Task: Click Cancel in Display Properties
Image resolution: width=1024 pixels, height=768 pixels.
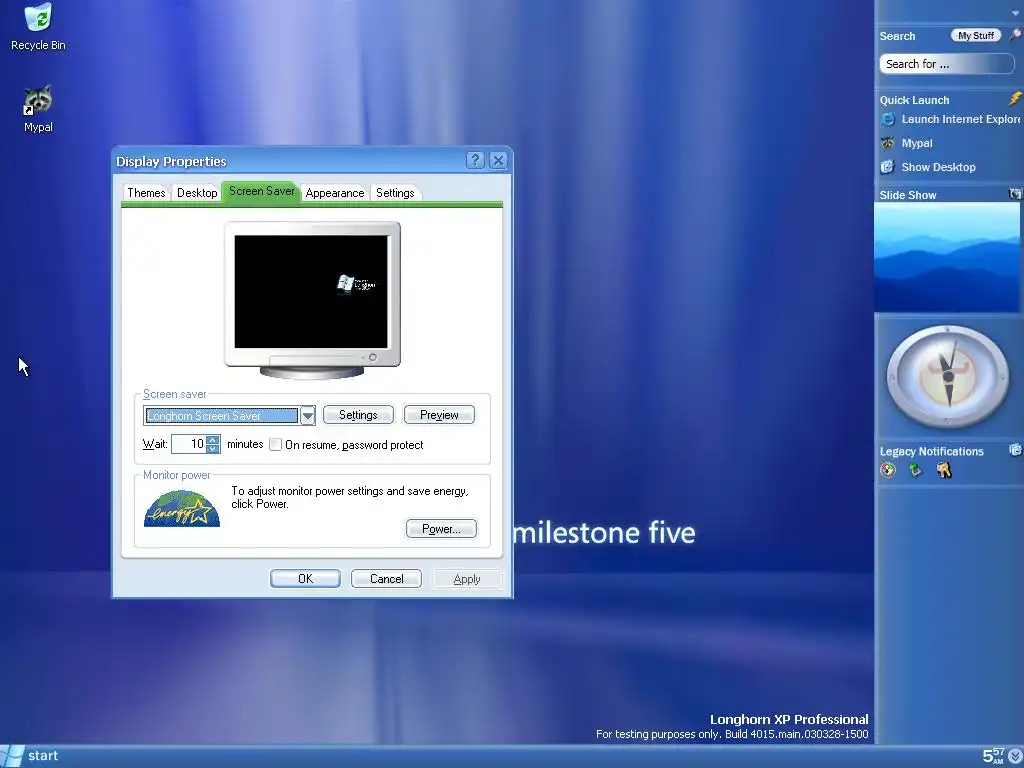Action: [x=386, y=579]
